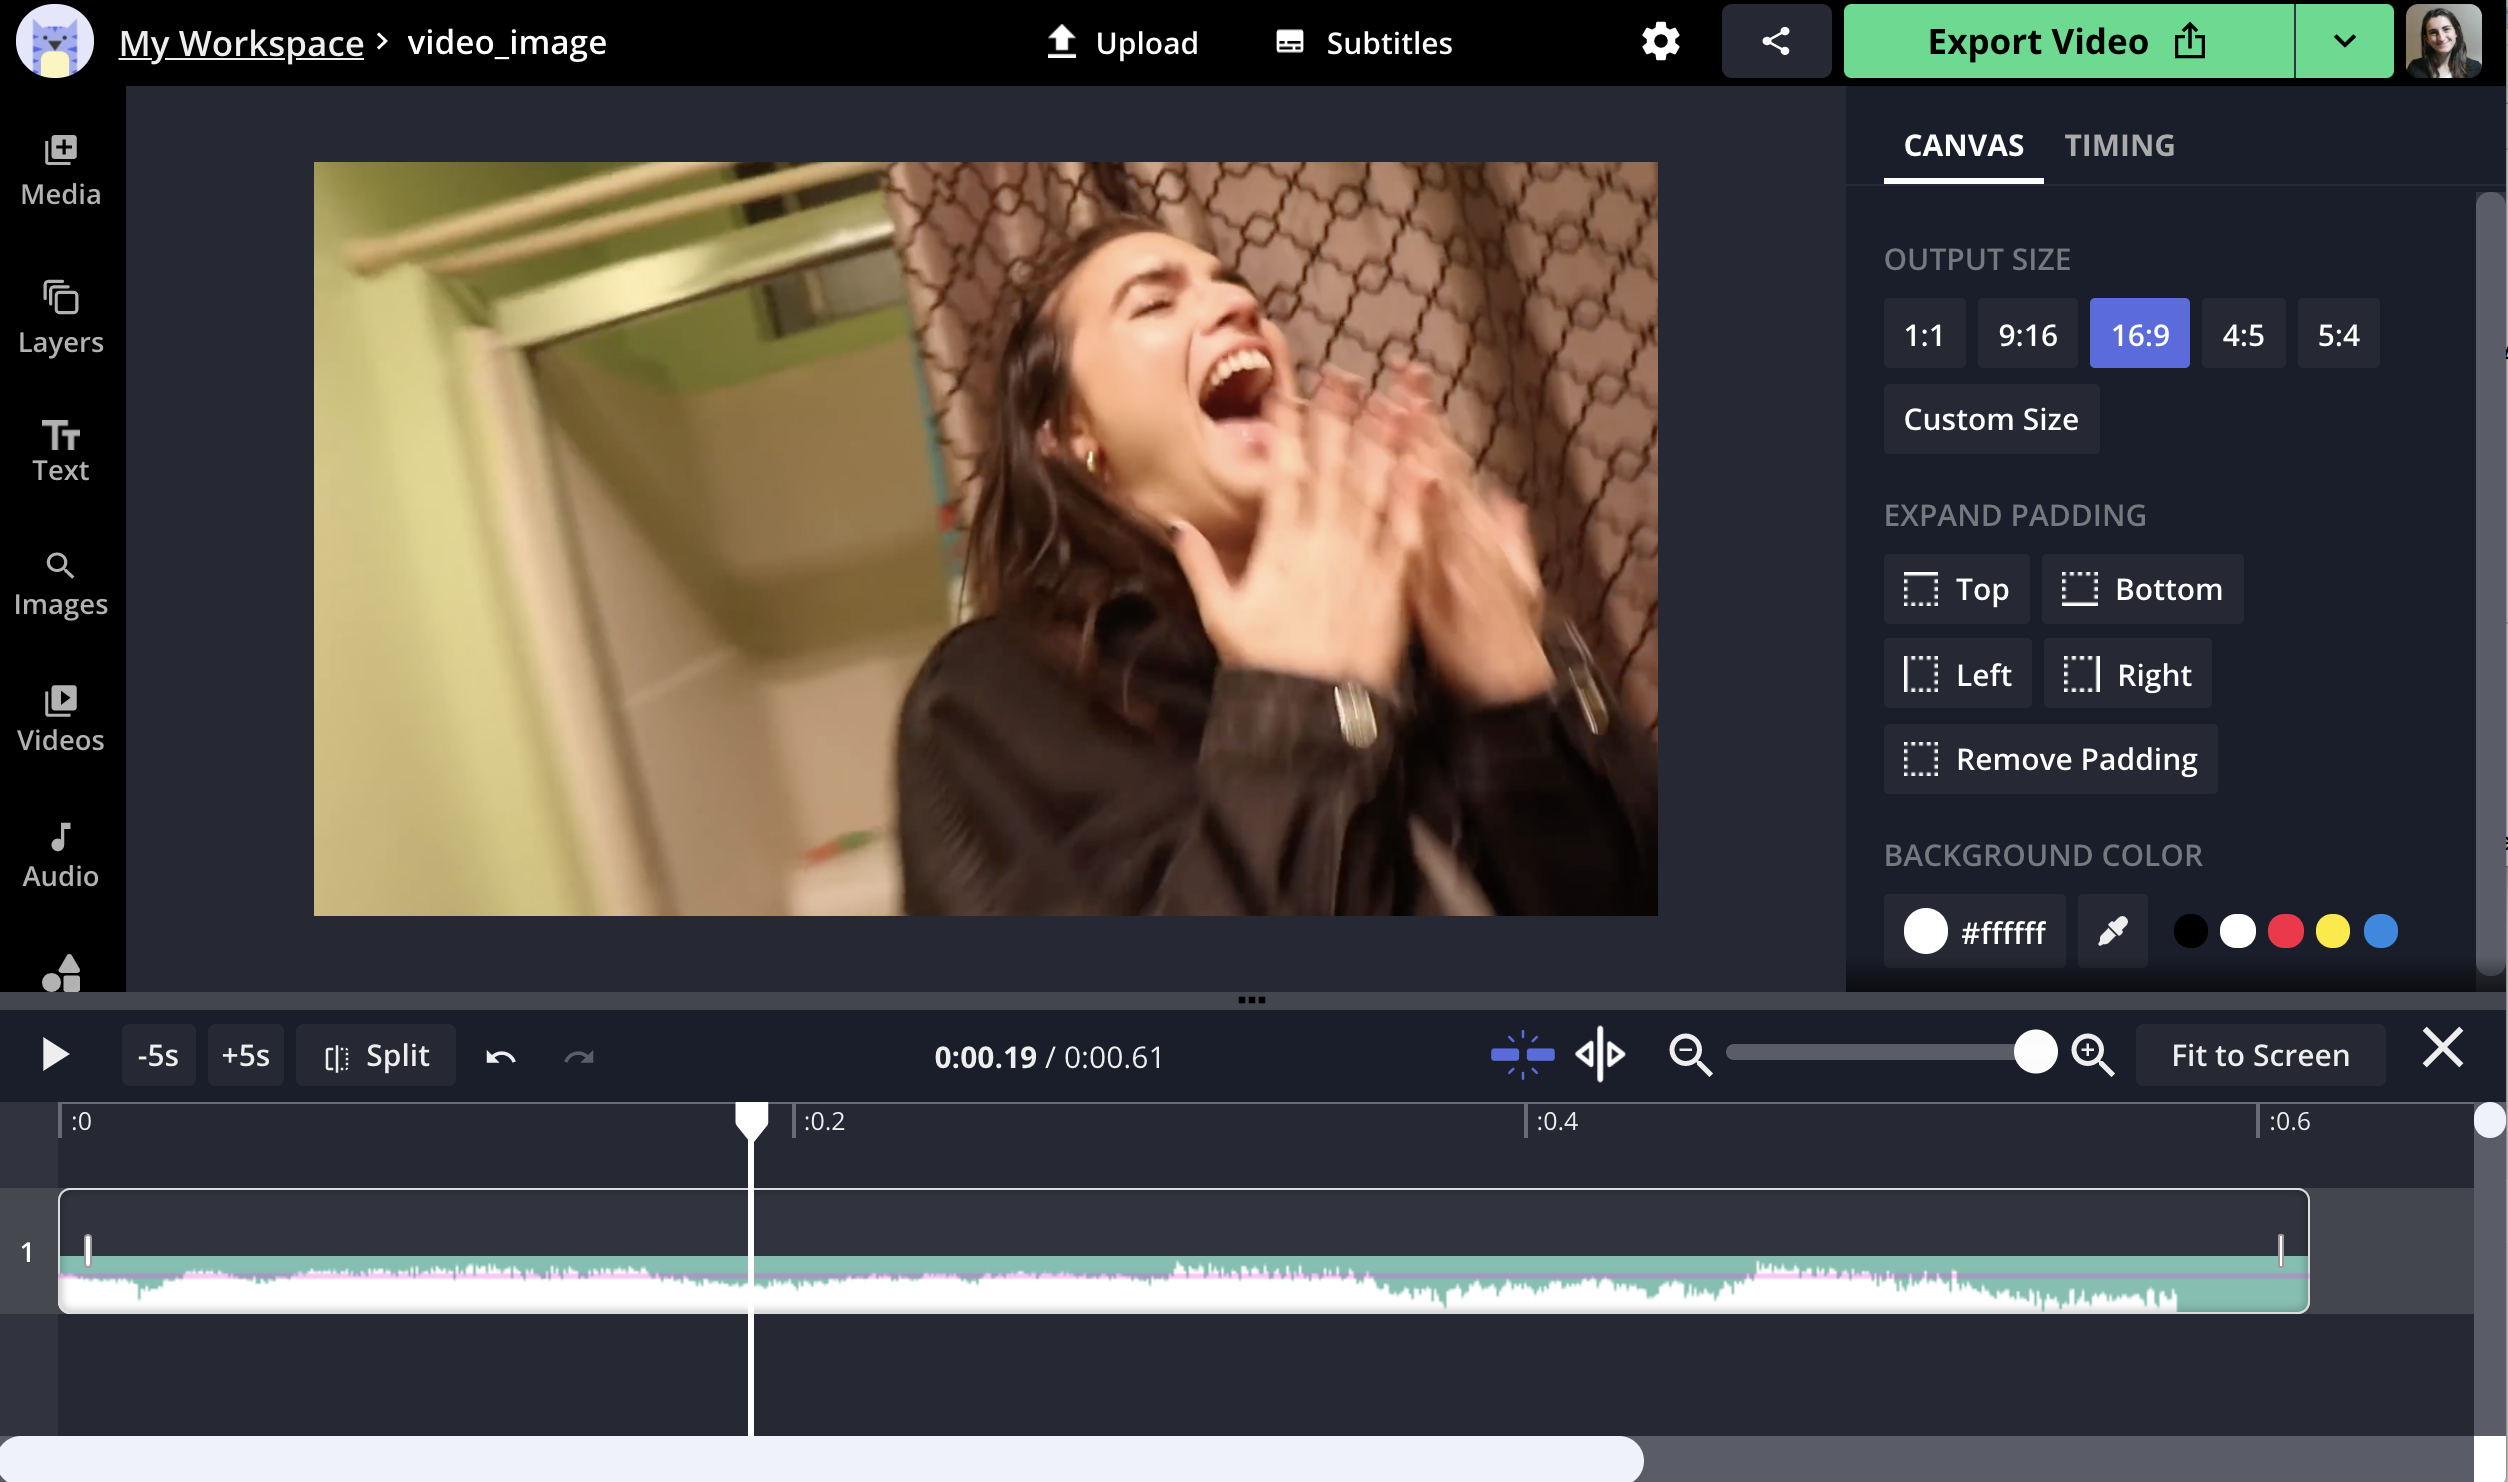The image size is (2508, 1482).
Task: Expand the Export Video dropdown arrow
Action: (2342, 41)
